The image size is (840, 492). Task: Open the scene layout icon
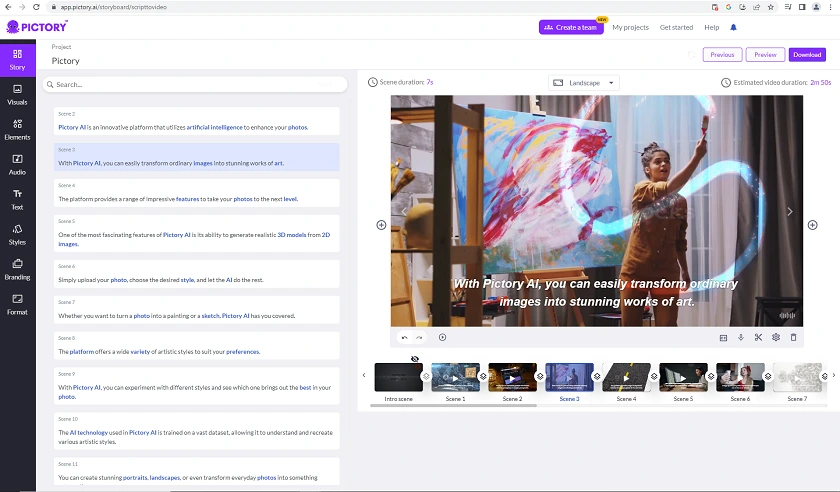[723, 338]
